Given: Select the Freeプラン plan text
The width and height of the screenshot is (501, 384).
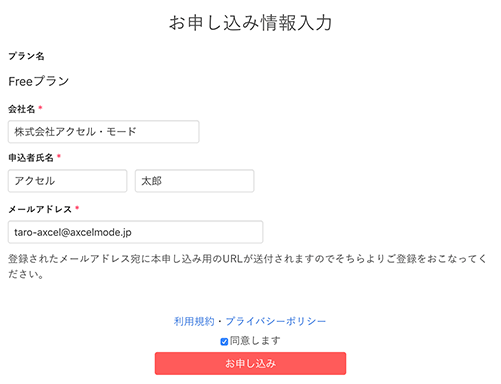Looking at the screenshot, I should [39, 81].
